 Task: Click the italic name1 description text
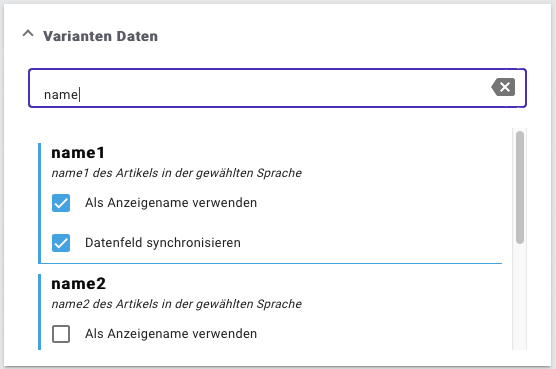pos(177,173)
